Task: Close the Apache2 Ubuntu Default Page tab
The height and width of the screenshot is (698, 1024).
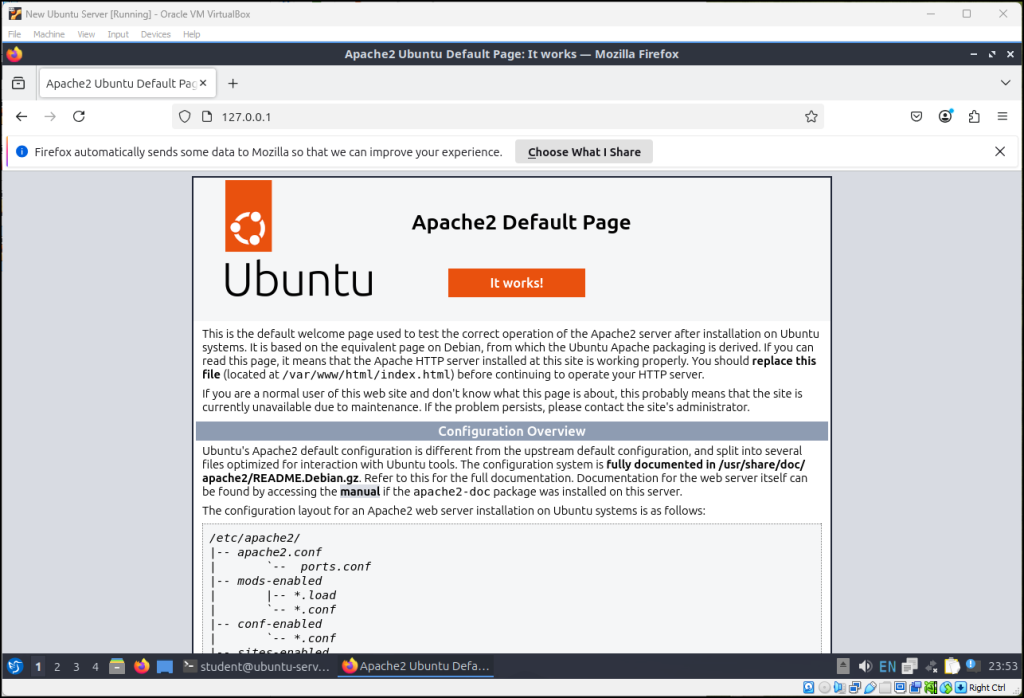Action: click(203, 83)
